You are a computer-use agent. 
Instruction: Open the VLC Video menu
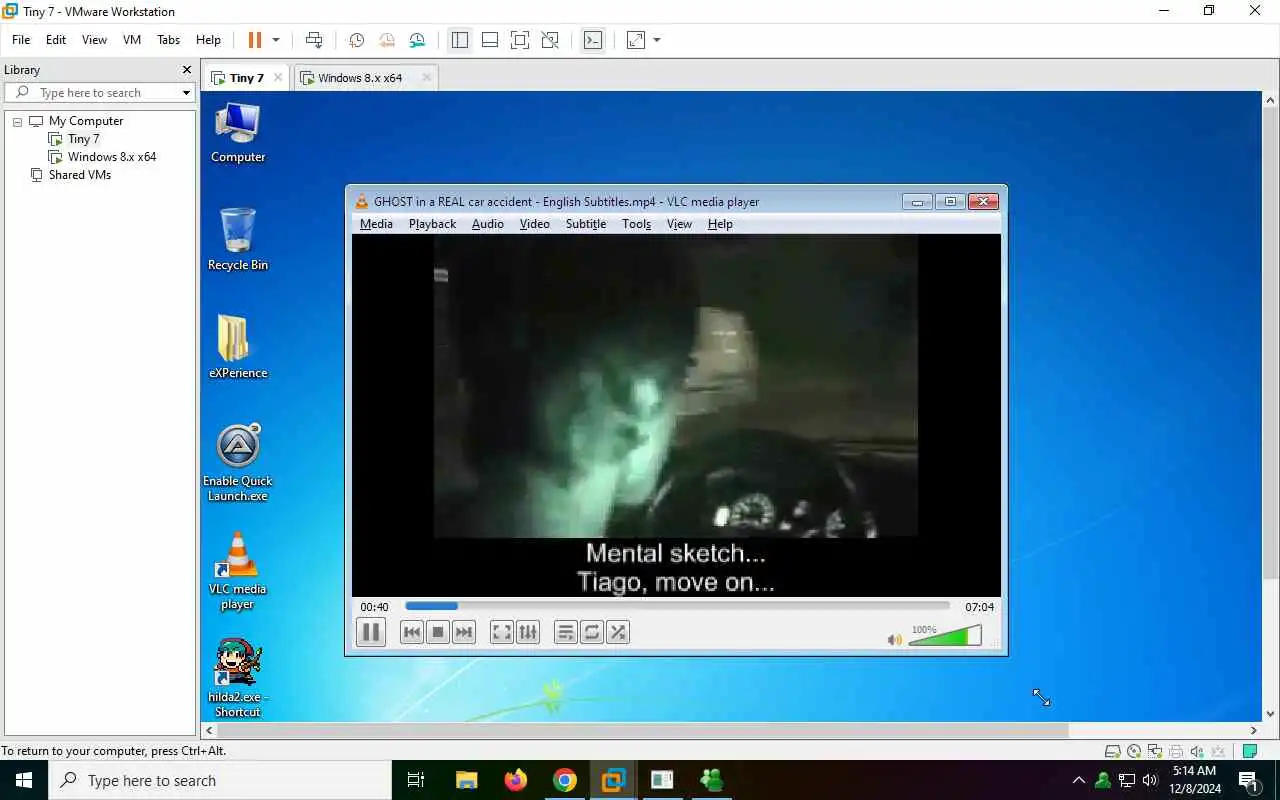[x=535, y=224]
